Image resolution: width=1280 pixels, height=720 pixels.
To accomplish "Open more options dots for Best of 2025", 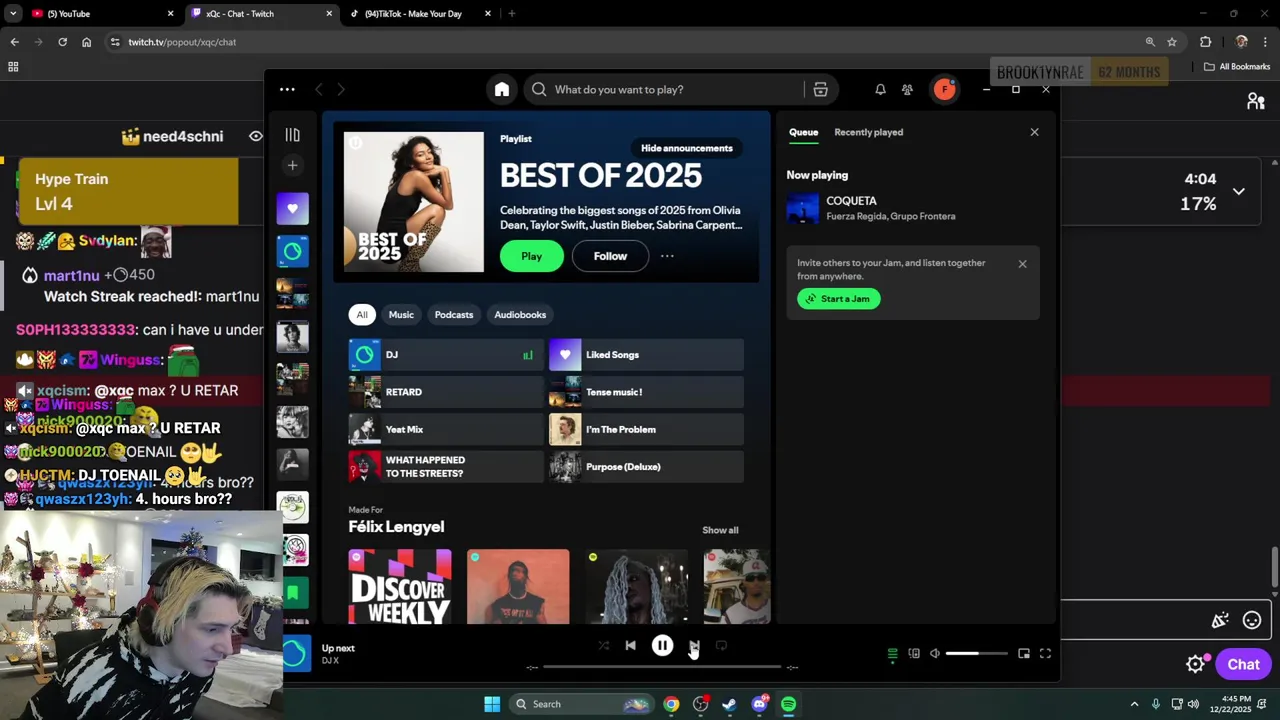I will [x=667, y=256].
